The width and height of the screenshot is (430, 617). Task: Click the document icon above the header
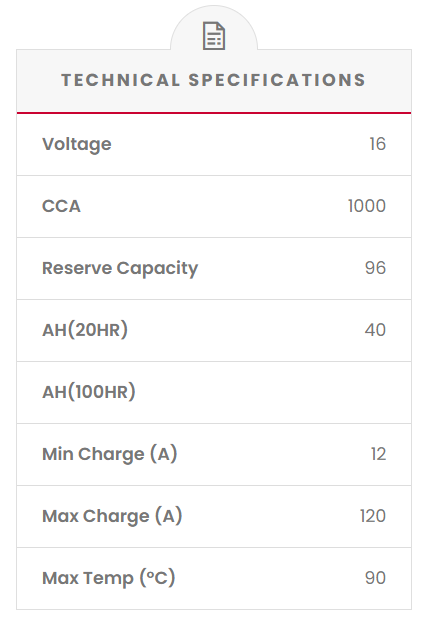pos(214,36)
